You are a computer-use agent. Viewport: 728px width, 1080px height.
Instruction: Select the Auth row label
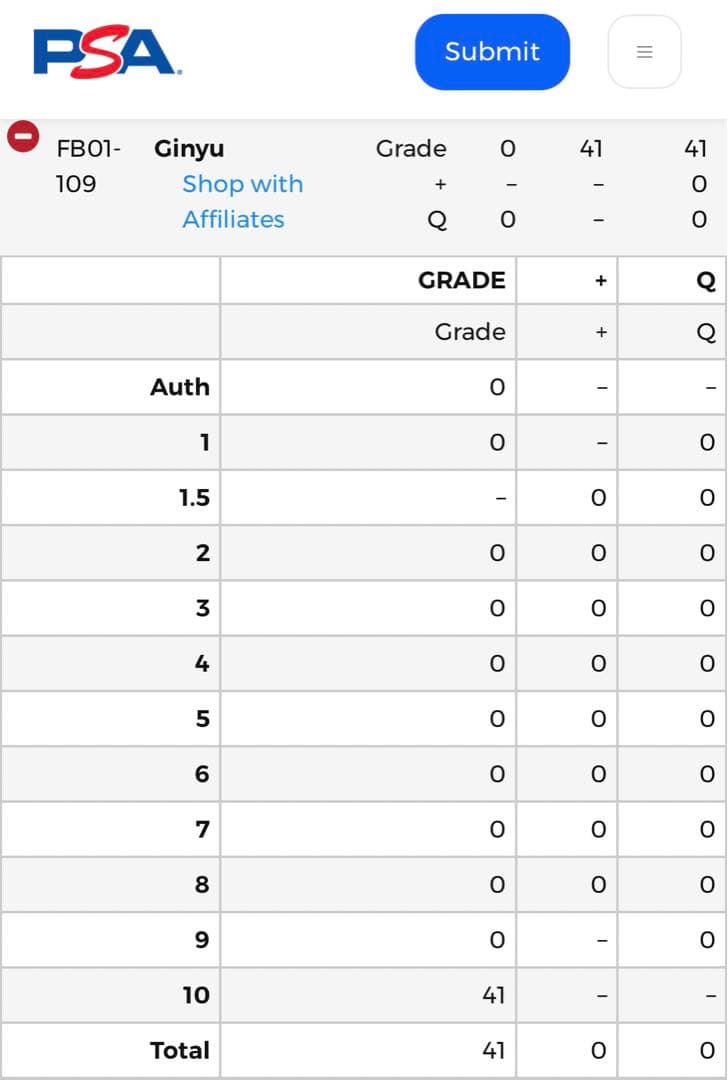coord(180,387)
